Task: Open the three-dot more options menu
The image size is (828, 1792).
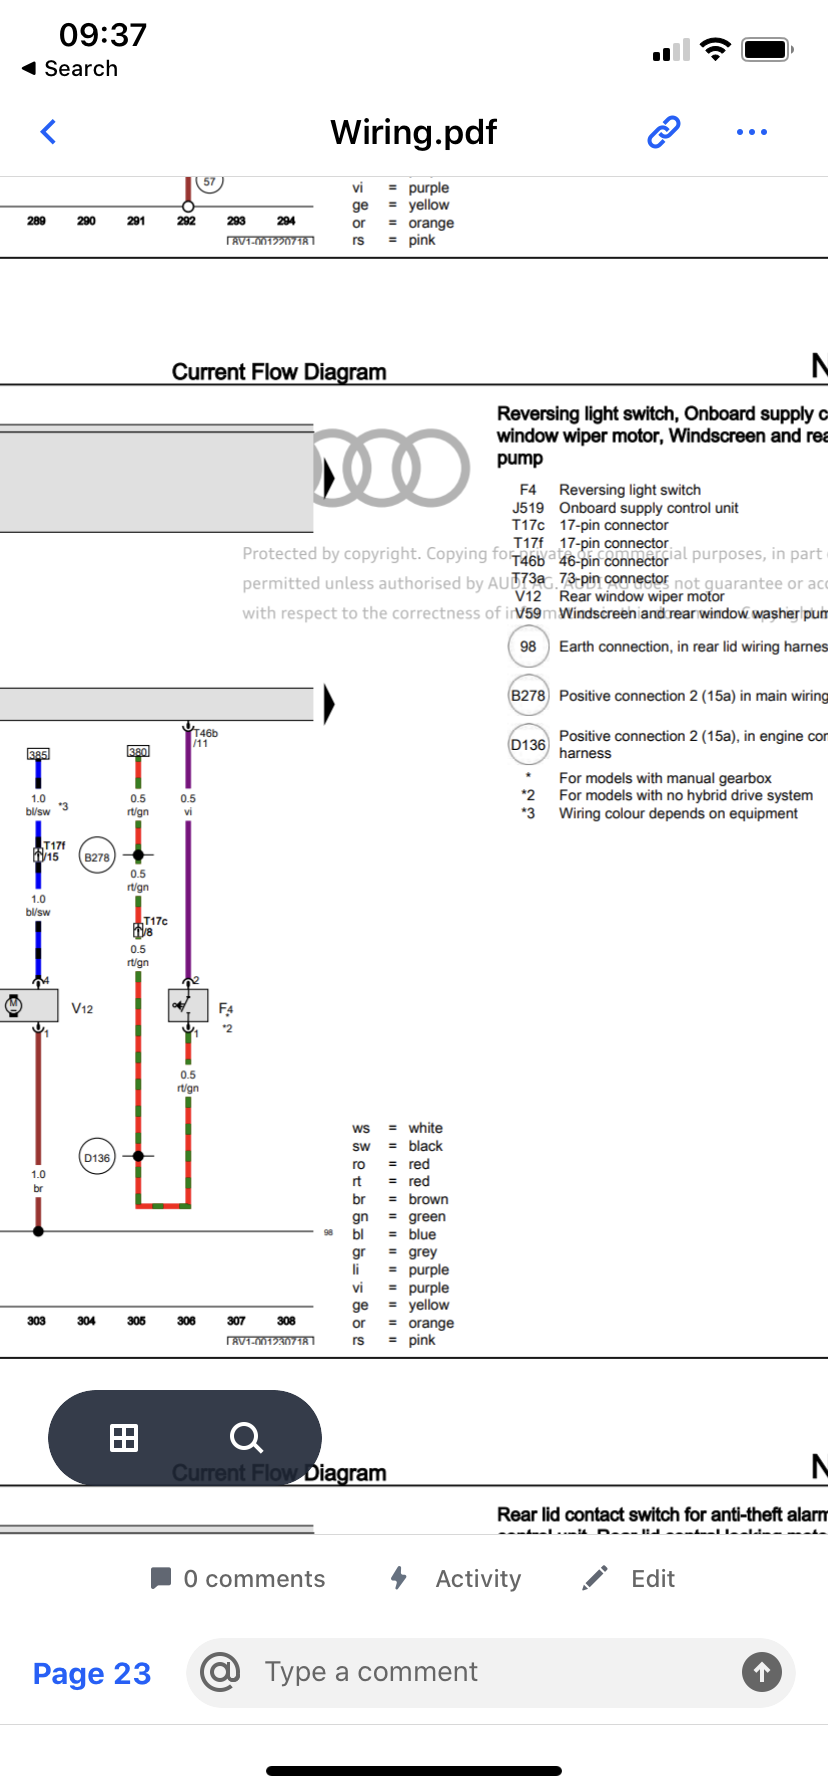Action: click(x=751, y=132)
